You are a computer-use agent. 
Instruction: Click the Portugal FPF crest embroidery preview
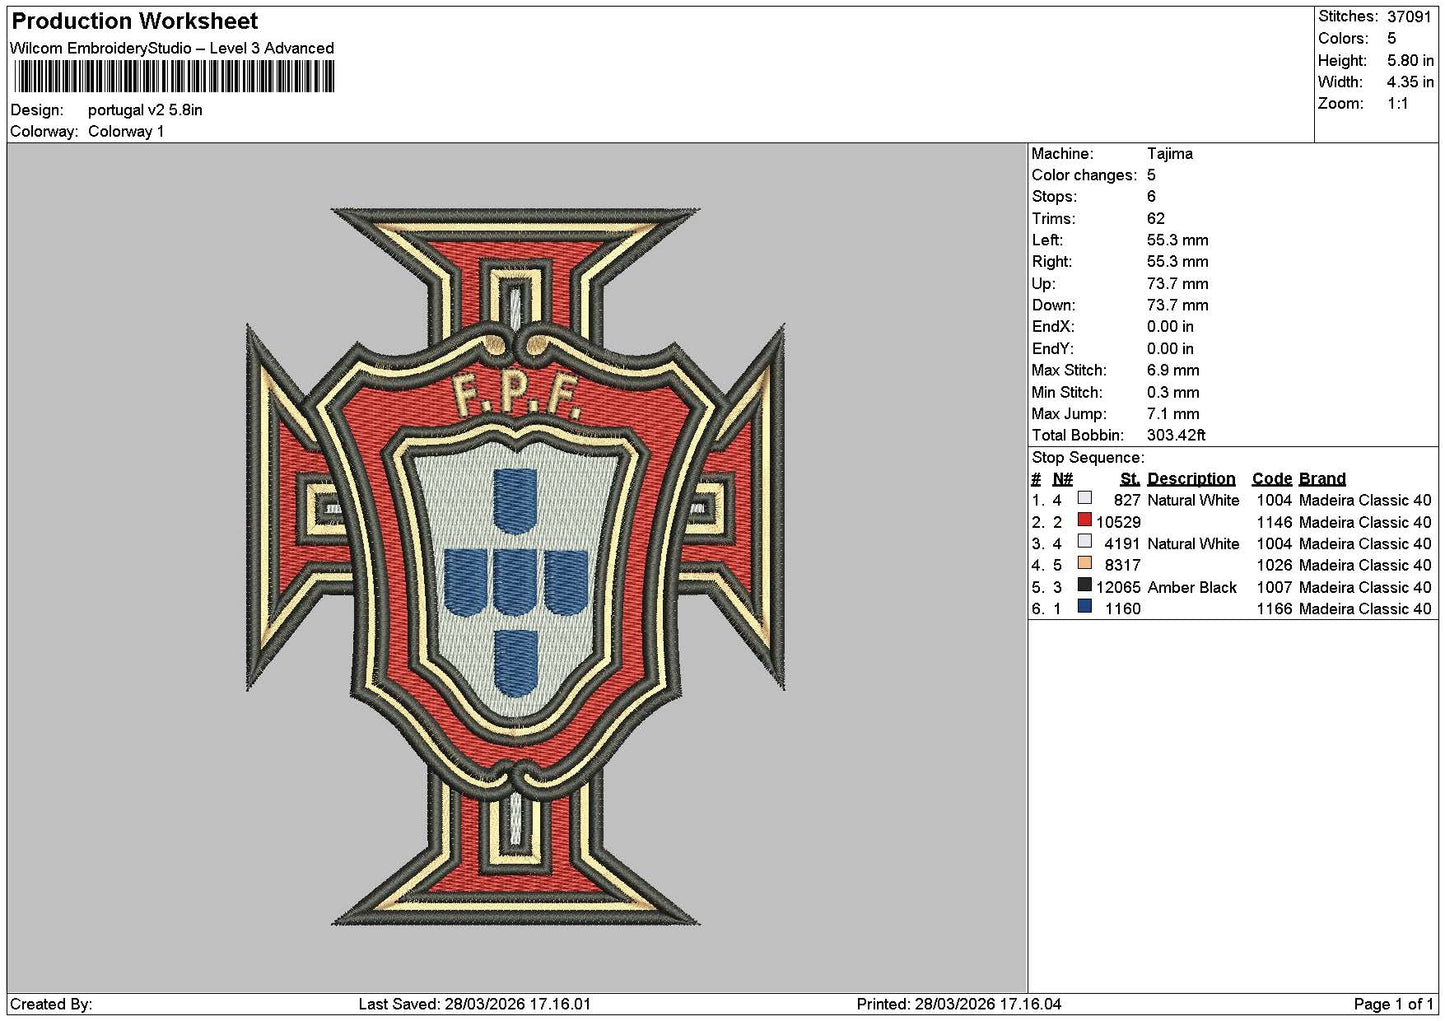(516, 567)
